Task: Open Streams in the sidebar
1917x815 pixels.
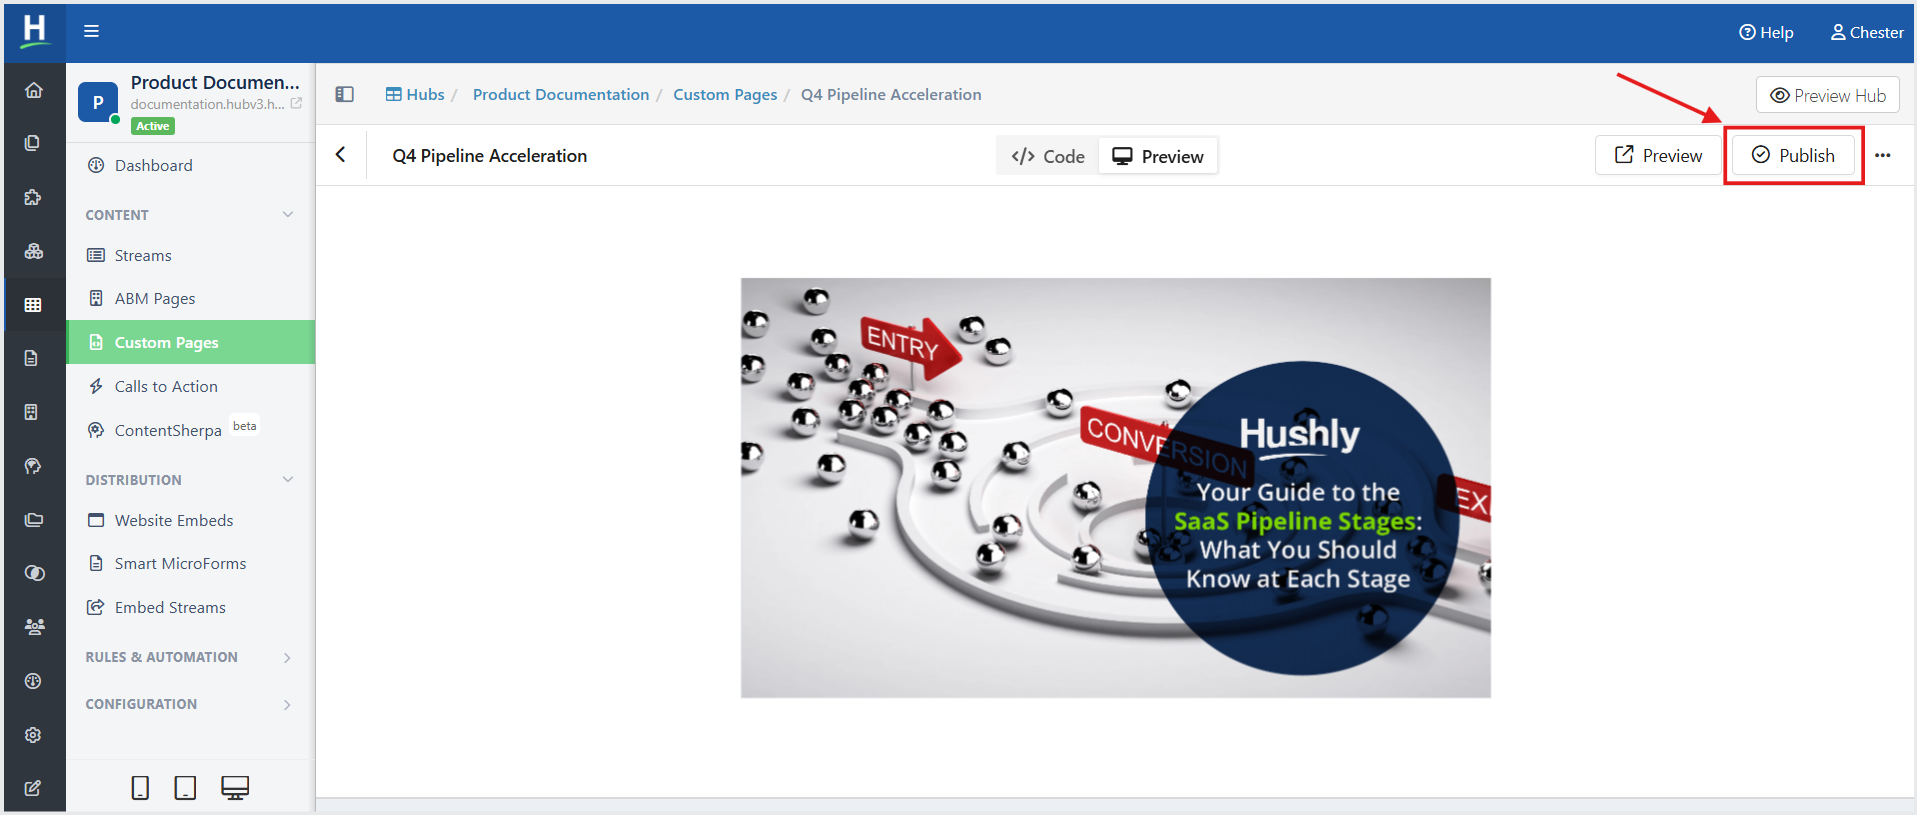Action: point(190,255)
